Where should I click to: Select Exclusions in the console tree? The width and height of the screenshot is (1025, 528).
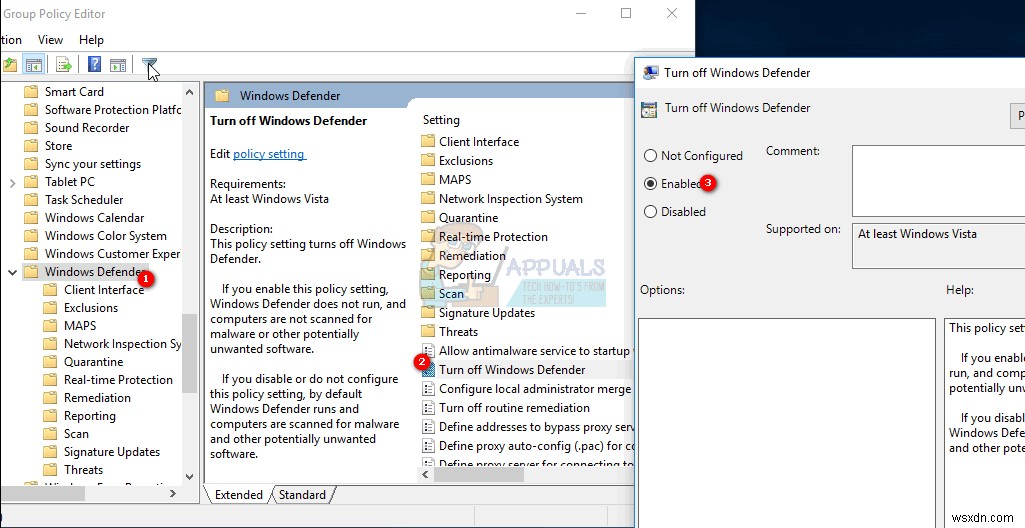point(91,308)
